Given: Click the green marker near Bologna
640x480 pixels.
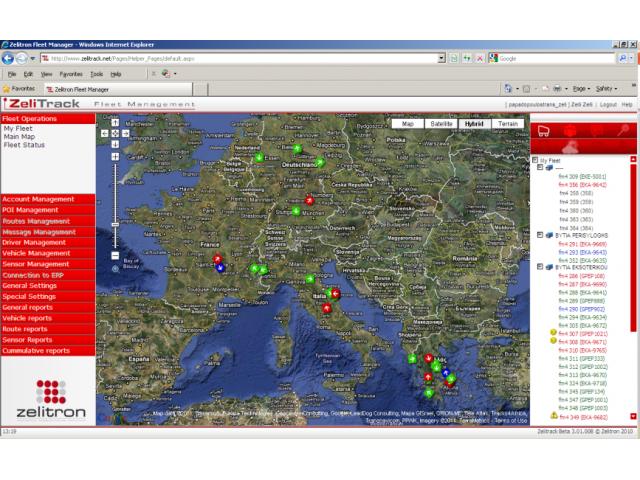Looking at the screenshot, I should [x=310, y=279].
